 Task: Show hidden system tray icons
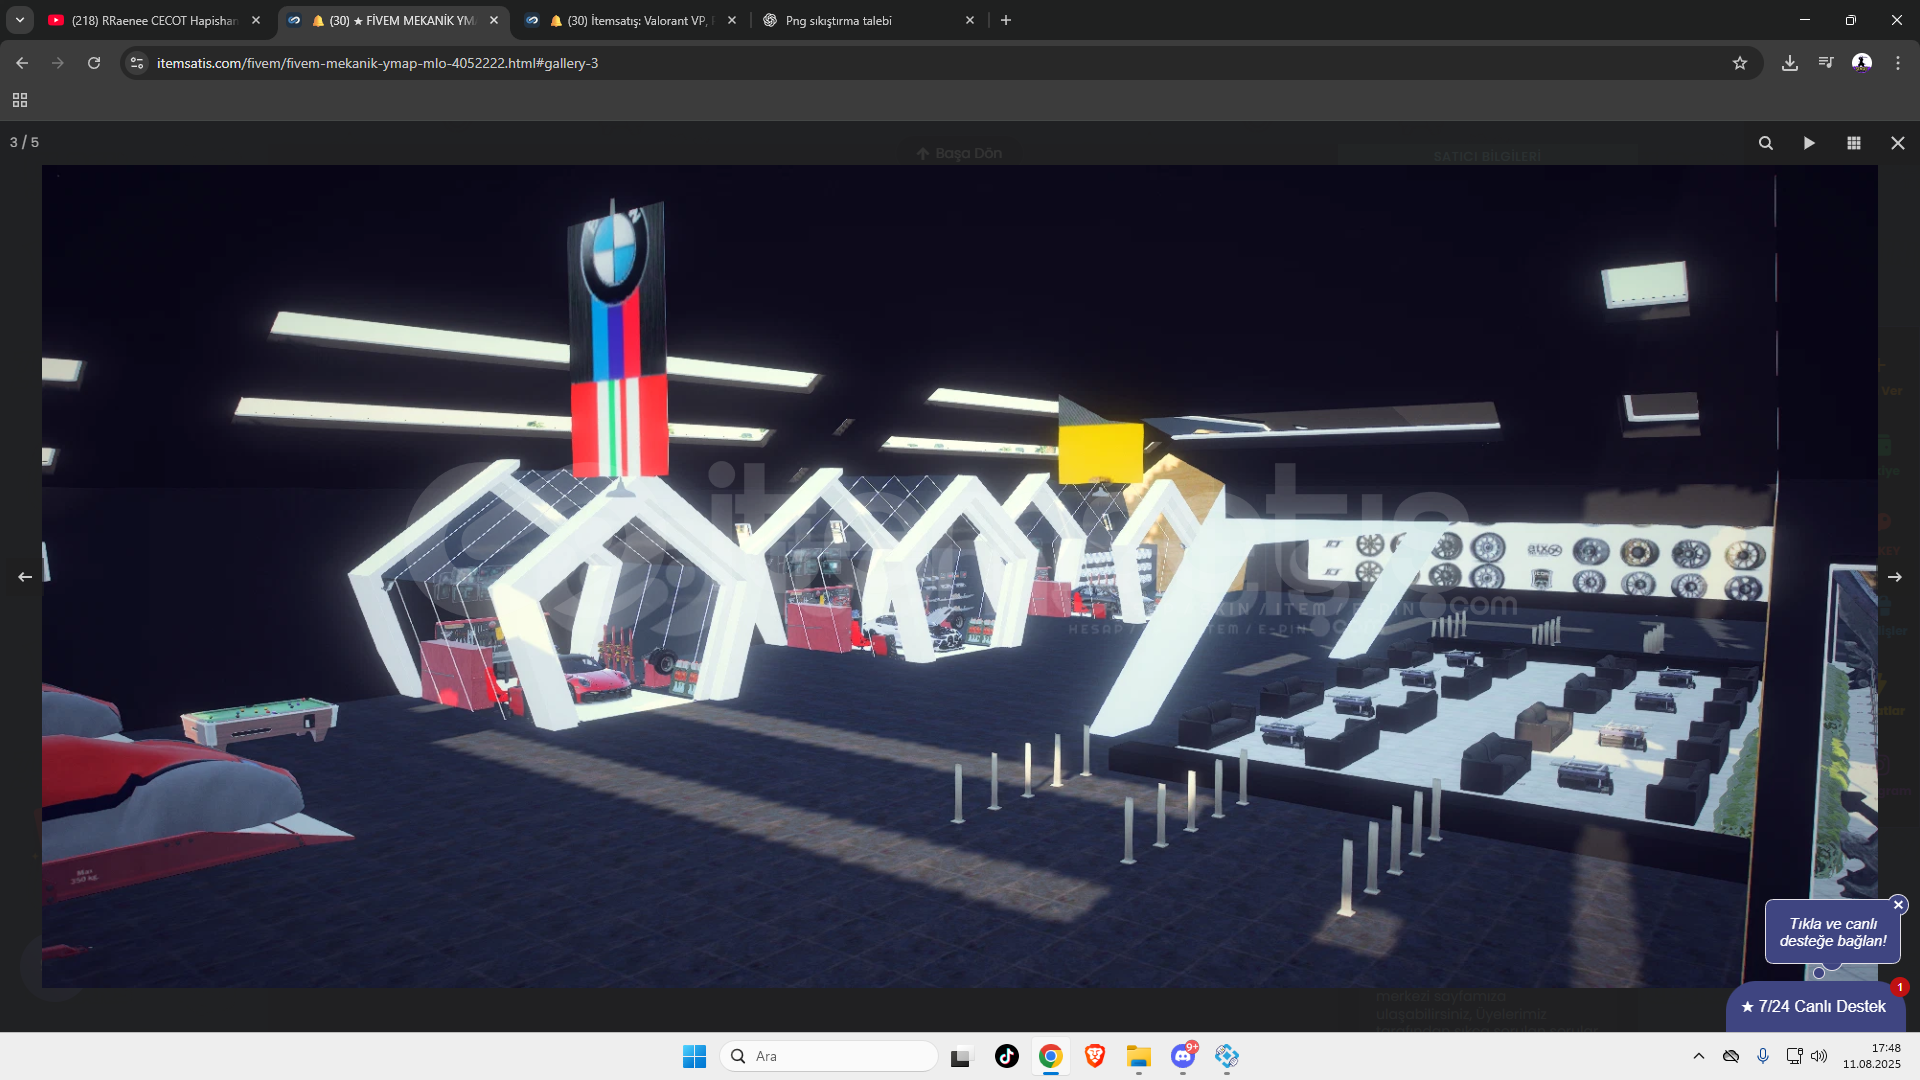1699,1056
